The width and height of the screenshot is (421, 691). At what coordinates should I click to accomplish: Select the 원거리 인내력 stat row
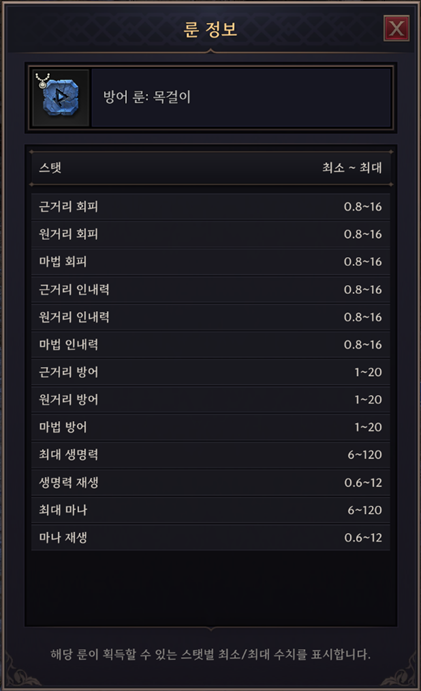(x=211, y=317)
